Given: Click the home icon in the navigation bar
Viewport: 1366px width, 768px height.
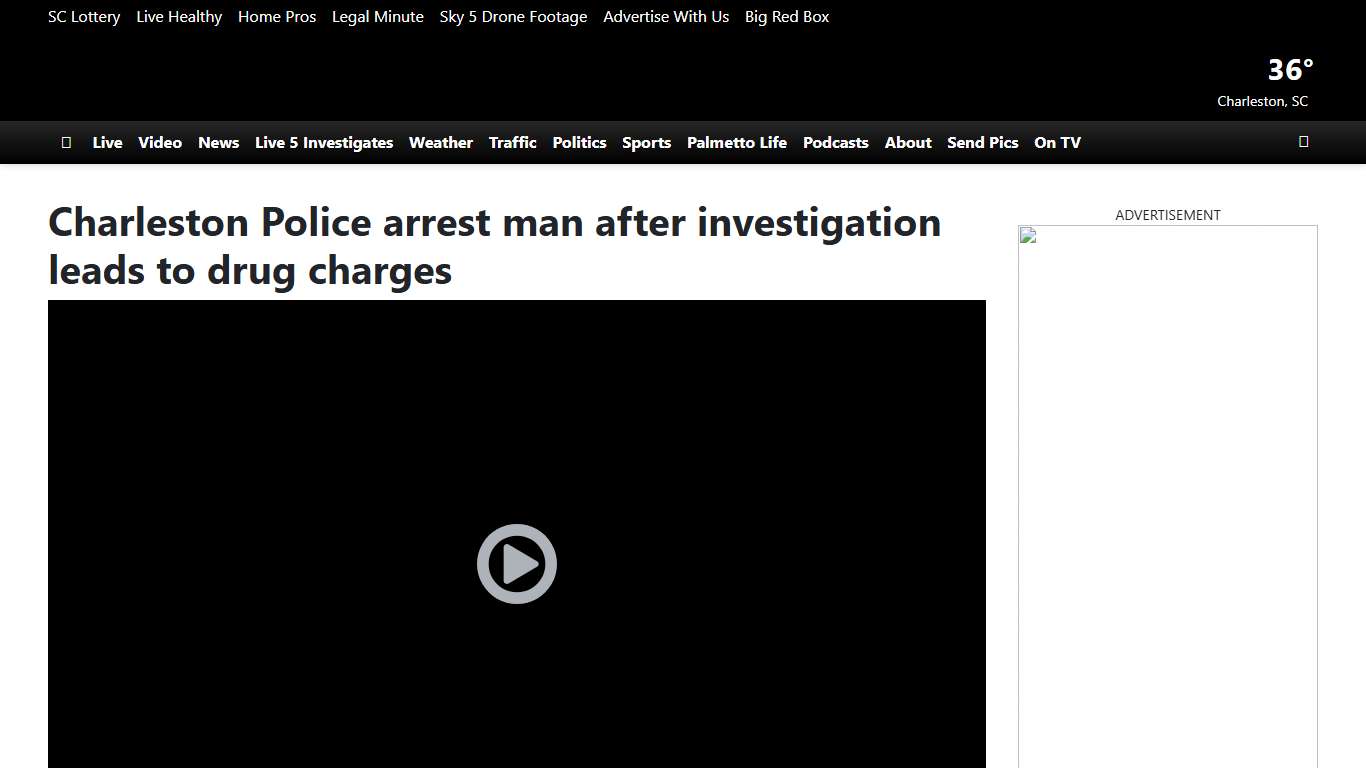Looking at the screenshot, I should click(66, 142).
